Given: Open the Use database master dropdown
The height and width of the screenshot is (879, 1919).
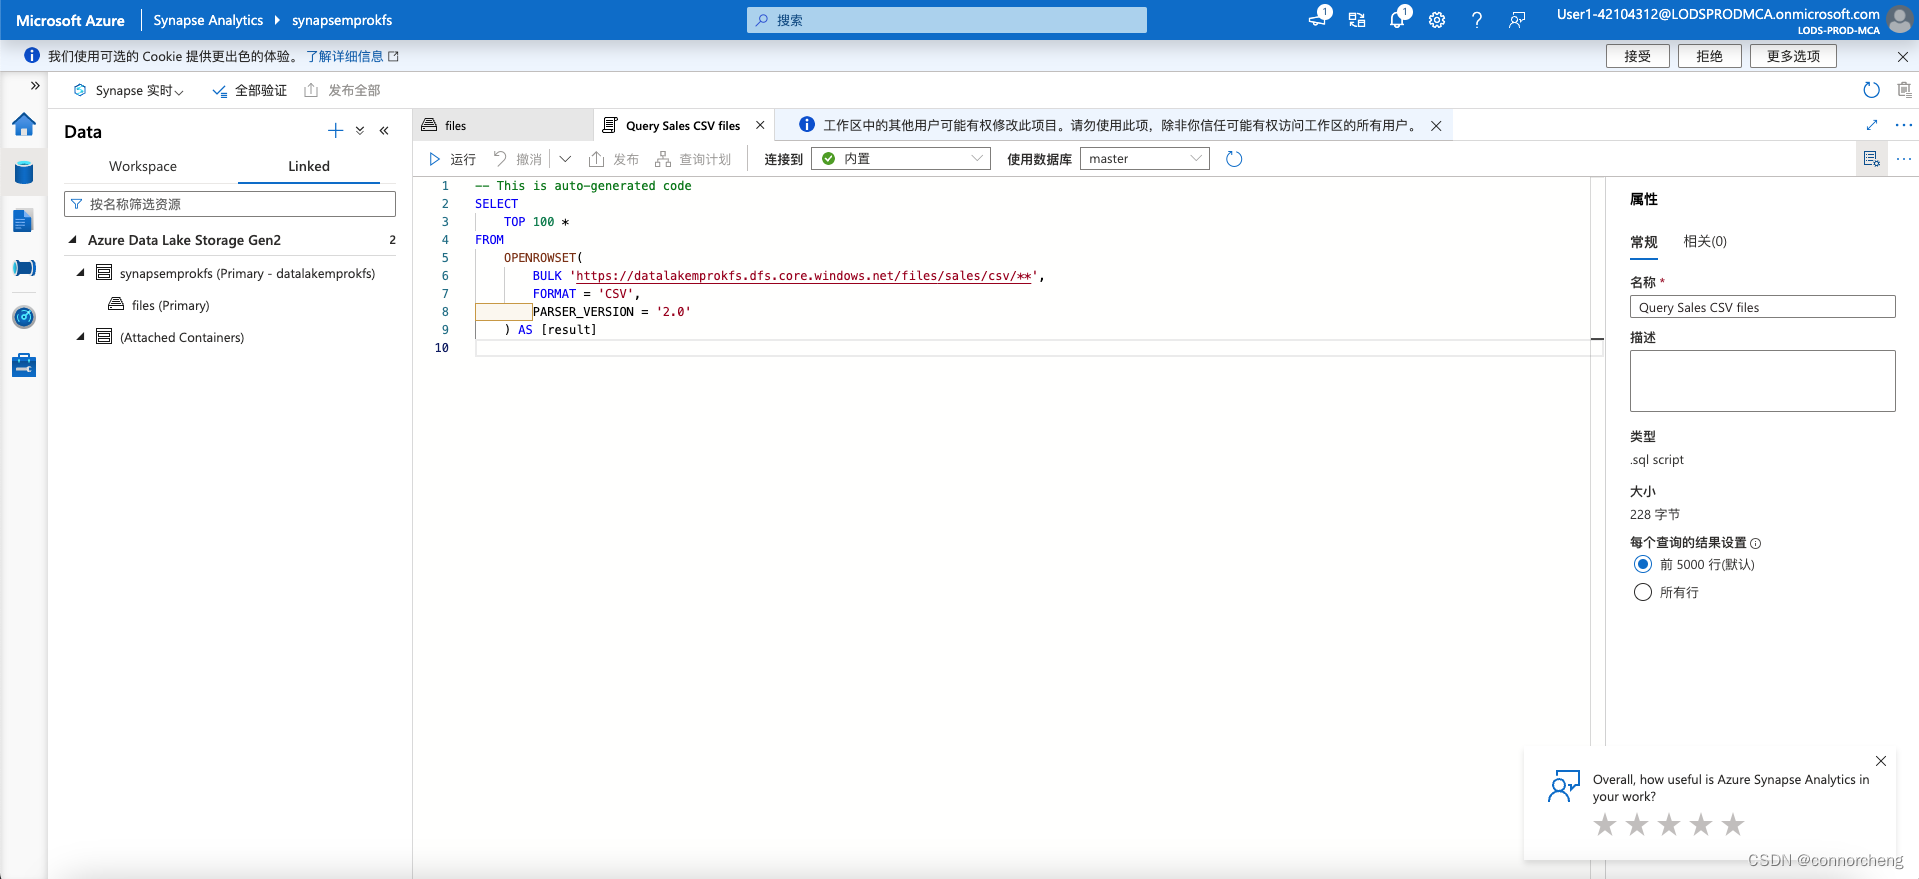Looking at the screenshot, I should click(x=1145, y=159).
